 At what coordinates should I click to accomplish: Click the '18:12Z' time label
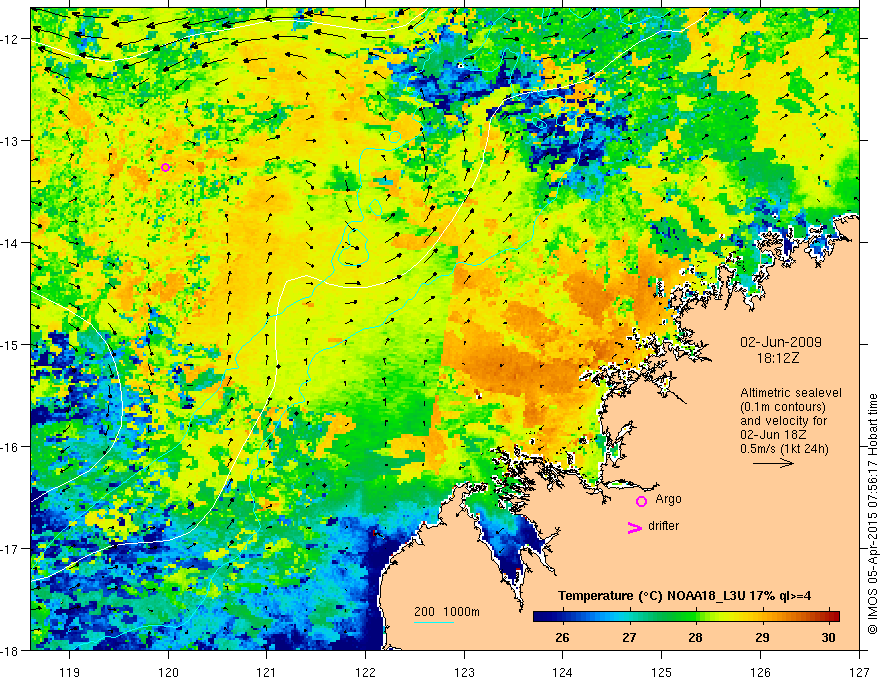click(x=777, y=358)
